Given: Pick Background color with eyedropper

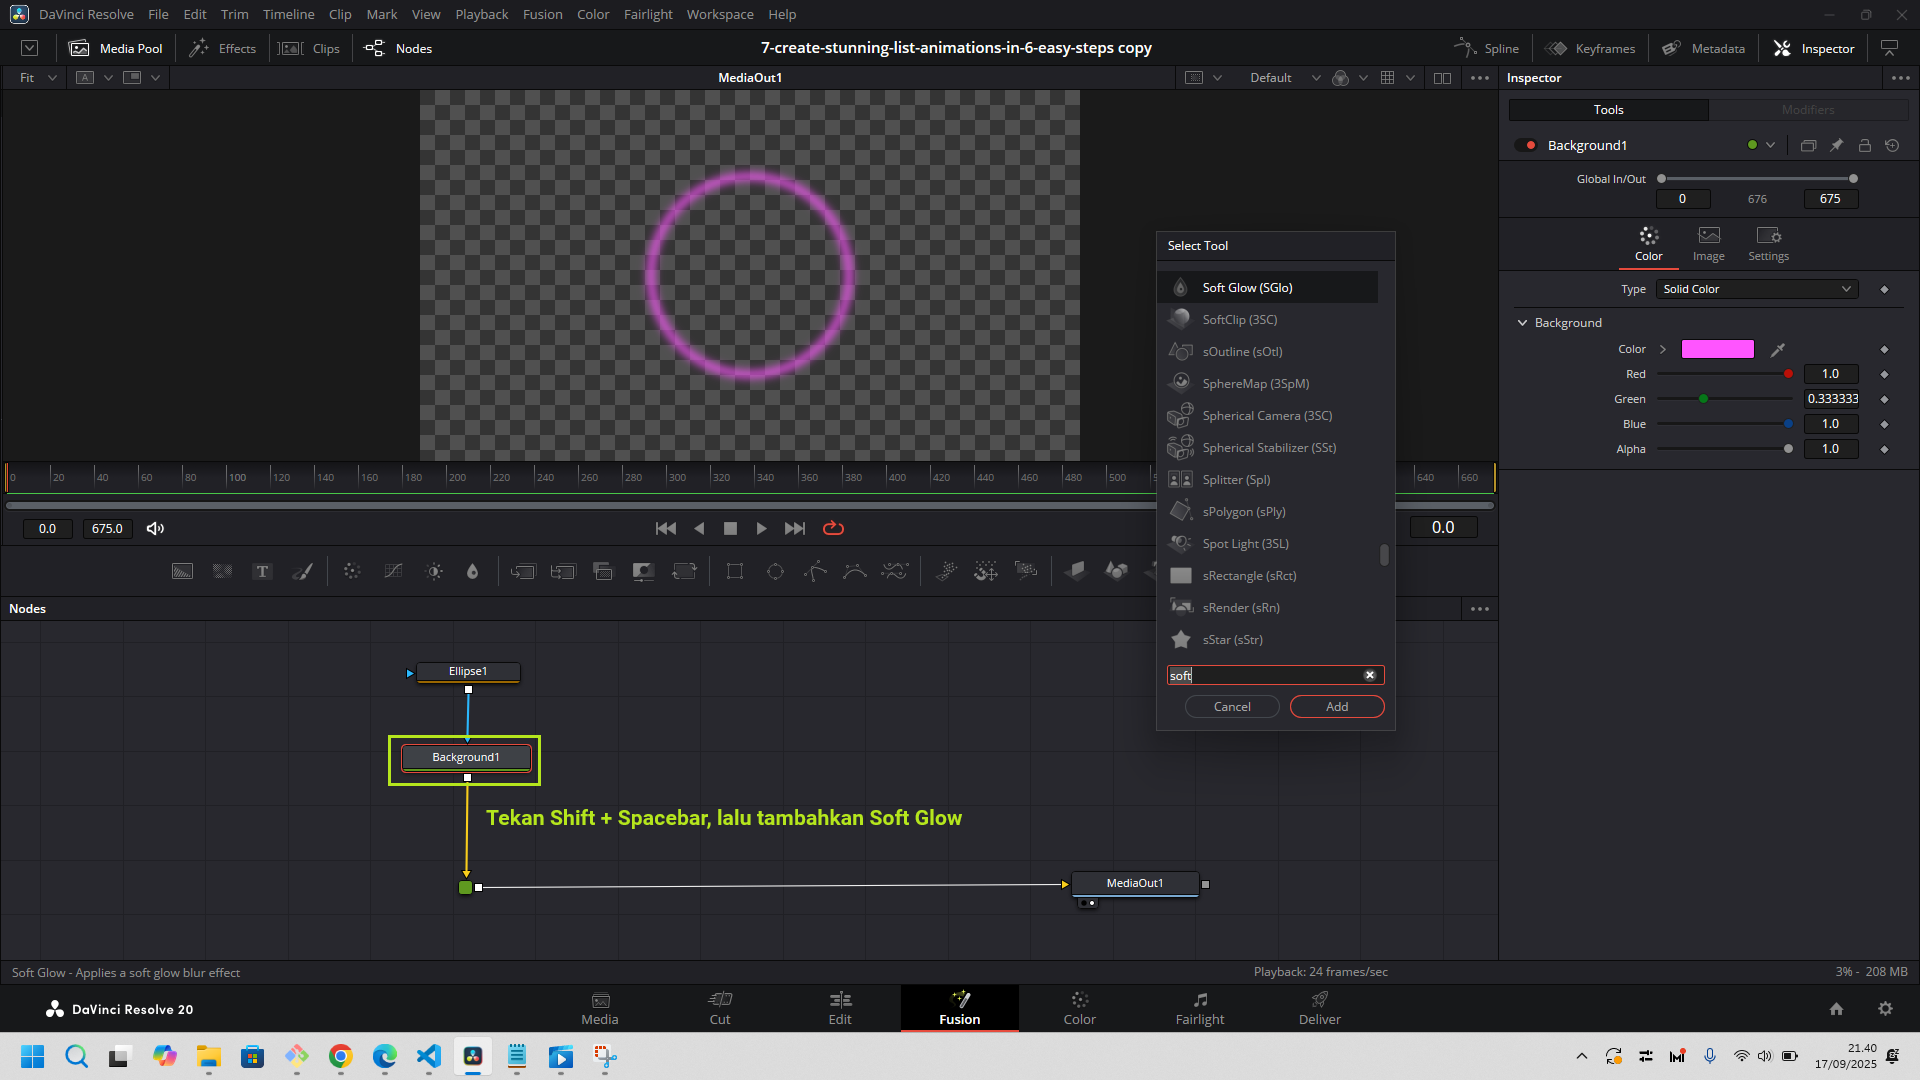Looking at the screenshot, I should point(1778,349).
